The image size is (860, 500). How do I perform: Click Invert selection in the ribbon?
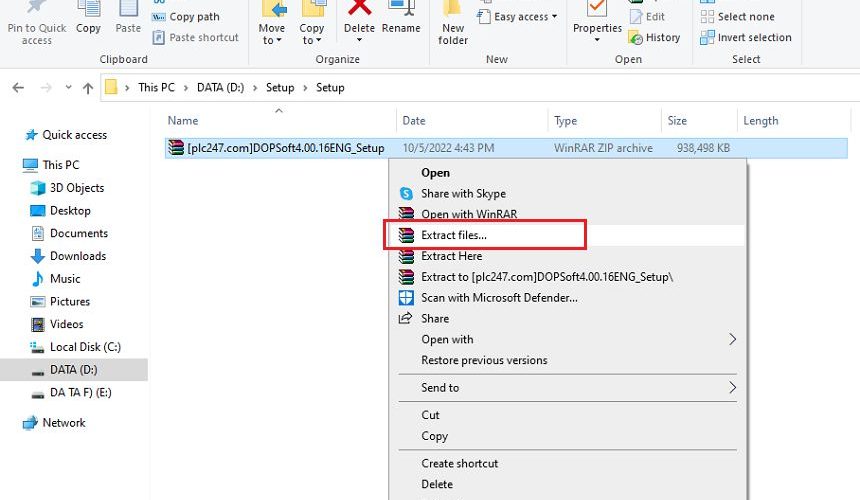[x=746, y=37]
